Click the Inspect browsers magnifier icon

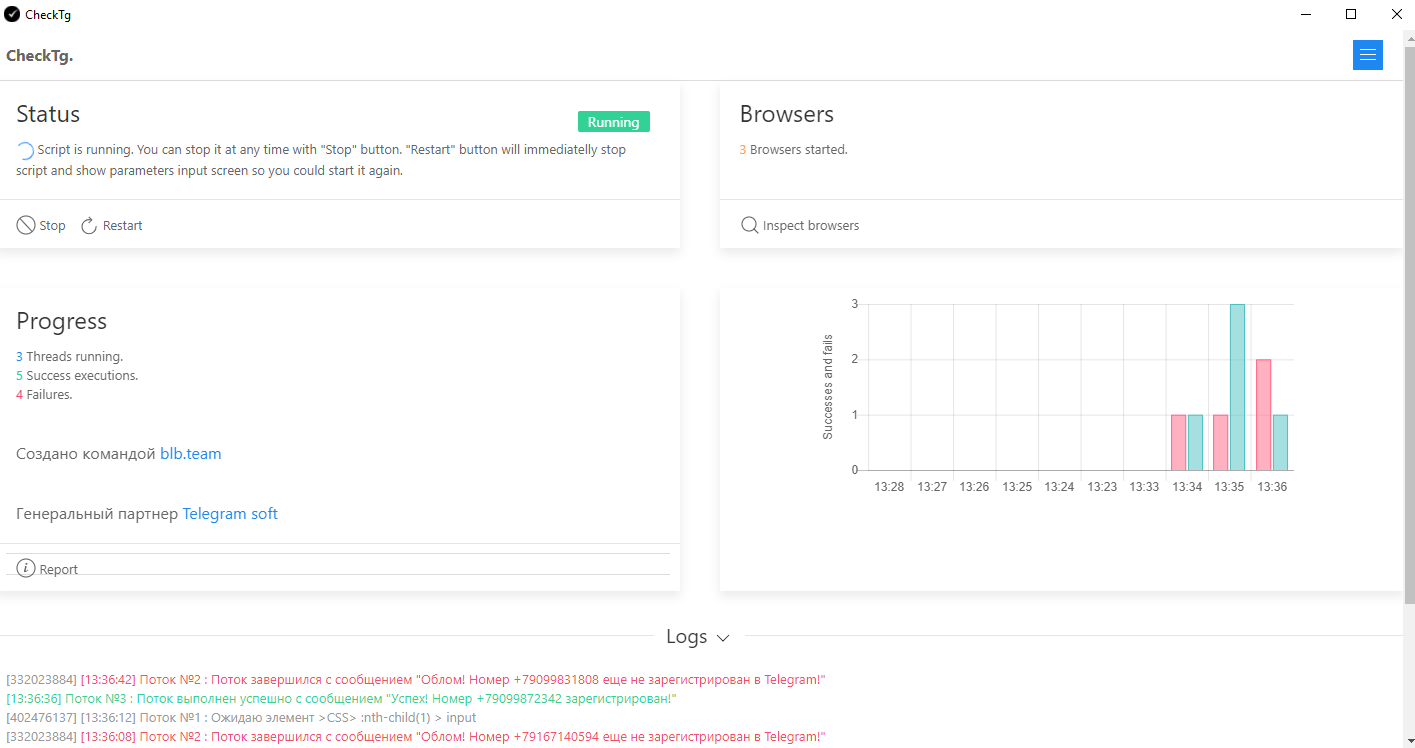tap(749, 226)
